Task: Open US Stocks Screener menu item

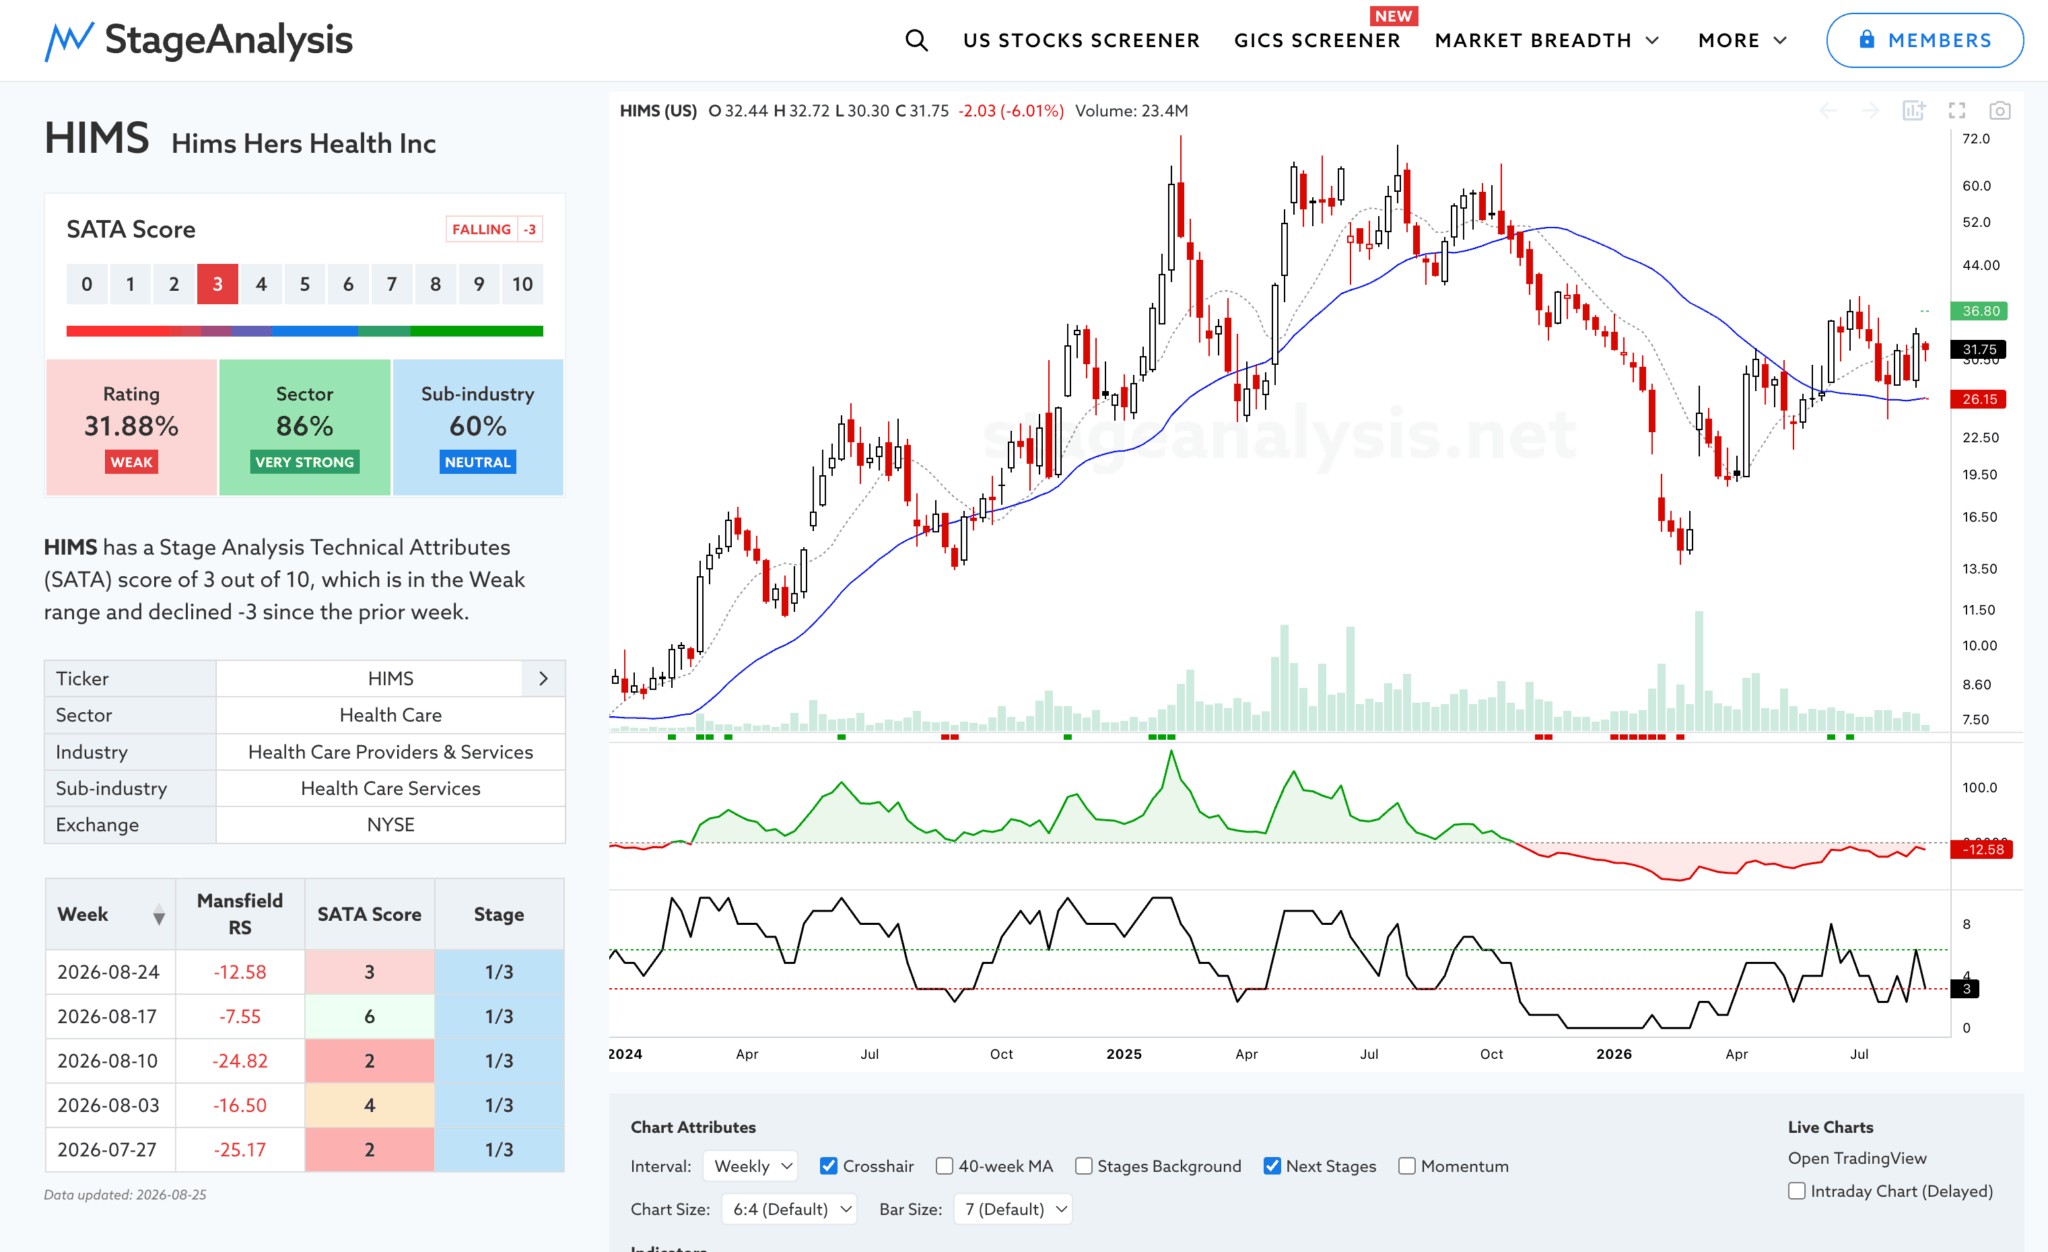Action: pyautogui.click(x=1081, y=40)
